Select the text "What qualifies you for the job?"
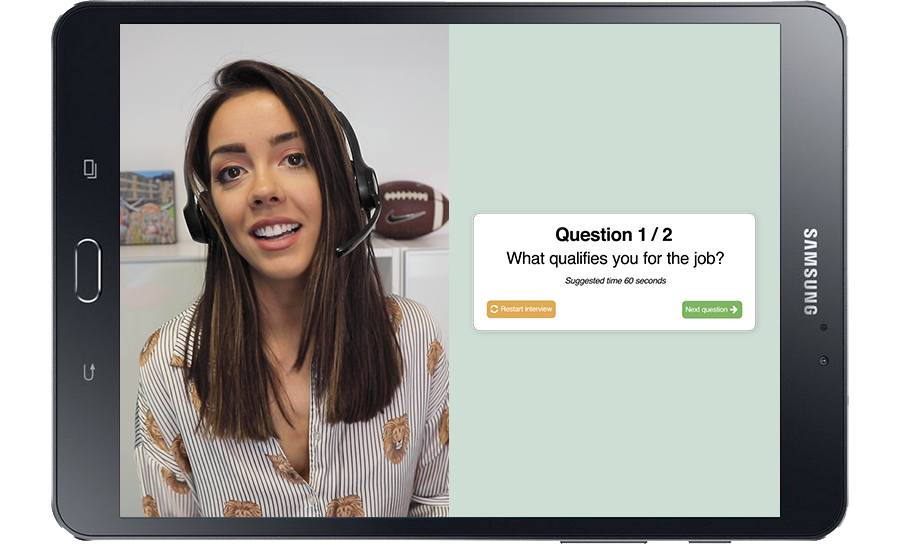This screenshot has width=900, height=544. tap(615, 259)
